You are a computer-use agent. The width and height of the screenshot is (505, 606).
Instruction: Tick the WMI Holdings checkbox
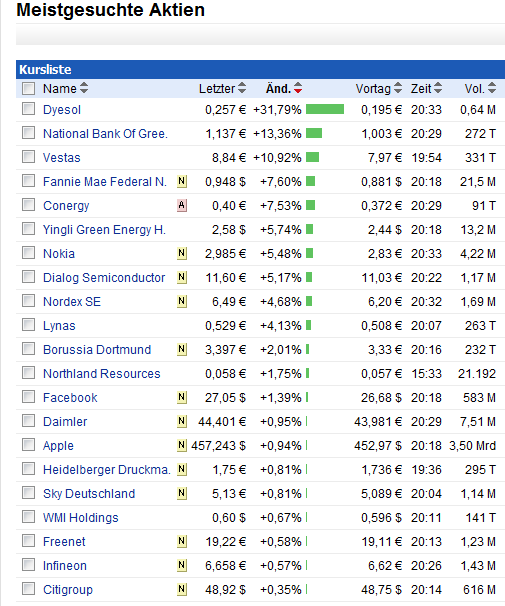pyautogui.click(x=29, y=516)
